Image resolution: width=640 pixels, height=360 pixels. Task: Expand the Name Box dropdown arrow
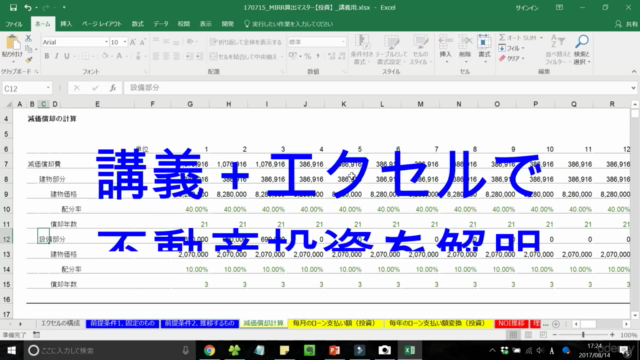click(x=48, y=88)
